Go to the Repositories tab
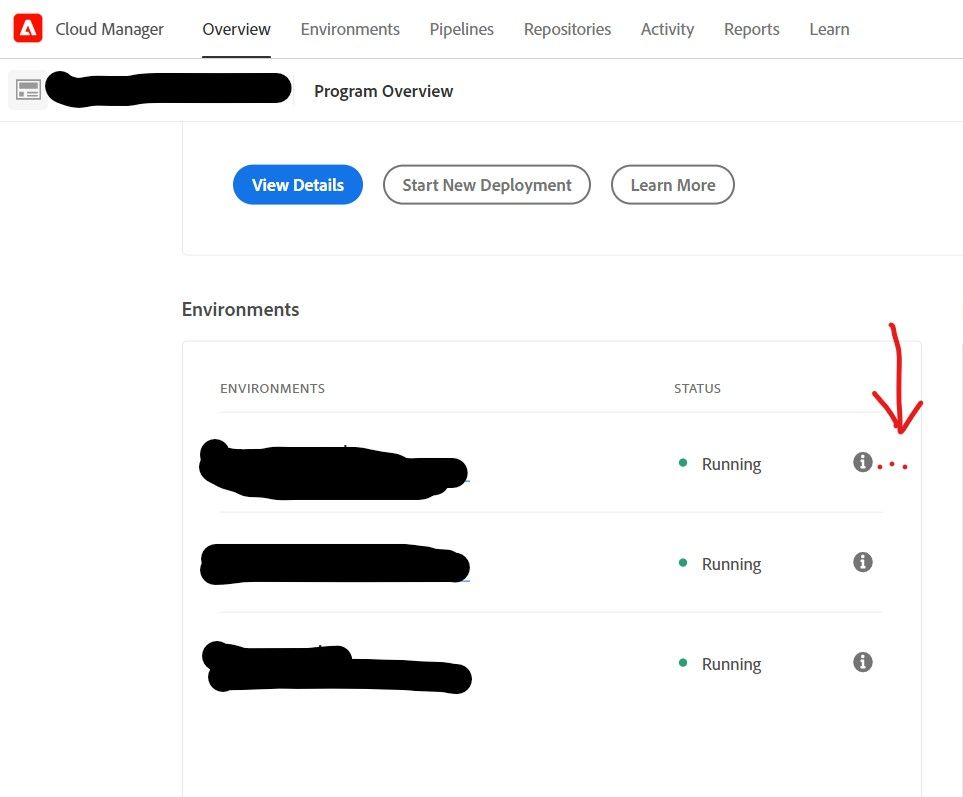This screenshot has width=963, height=797. (x=567, y=29)
